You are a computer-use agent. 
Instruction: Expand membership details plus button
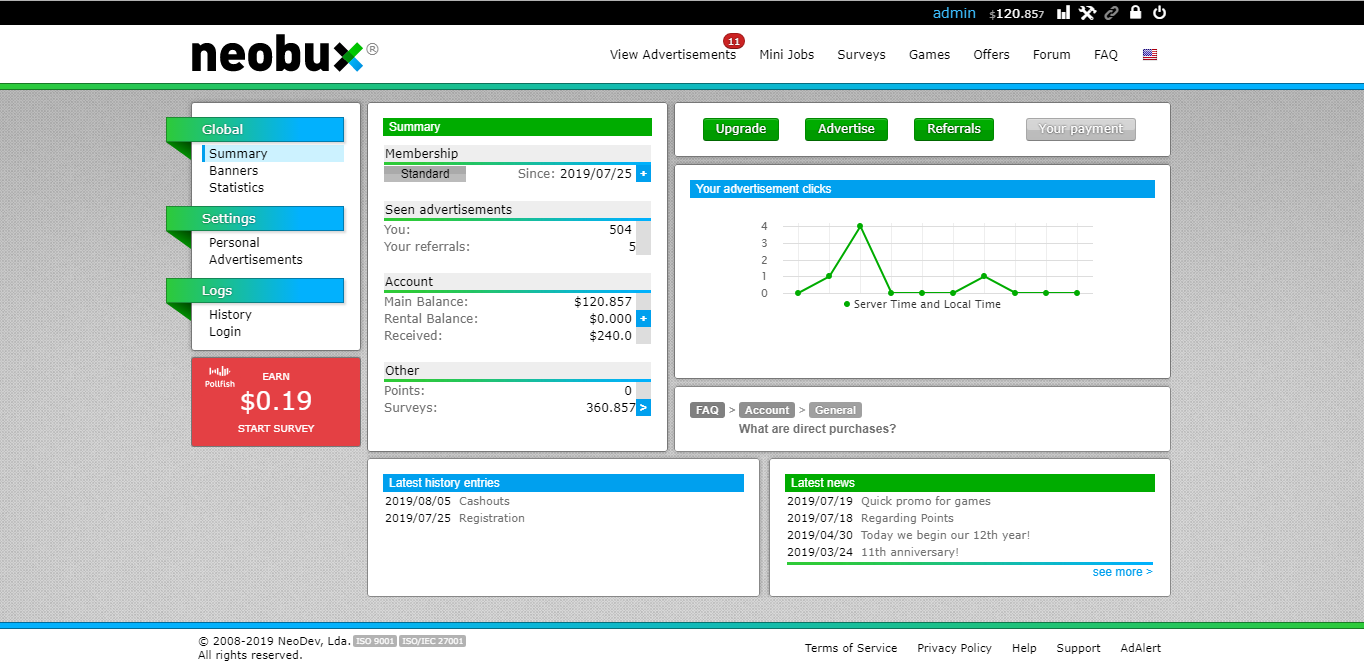pos(643,173)
